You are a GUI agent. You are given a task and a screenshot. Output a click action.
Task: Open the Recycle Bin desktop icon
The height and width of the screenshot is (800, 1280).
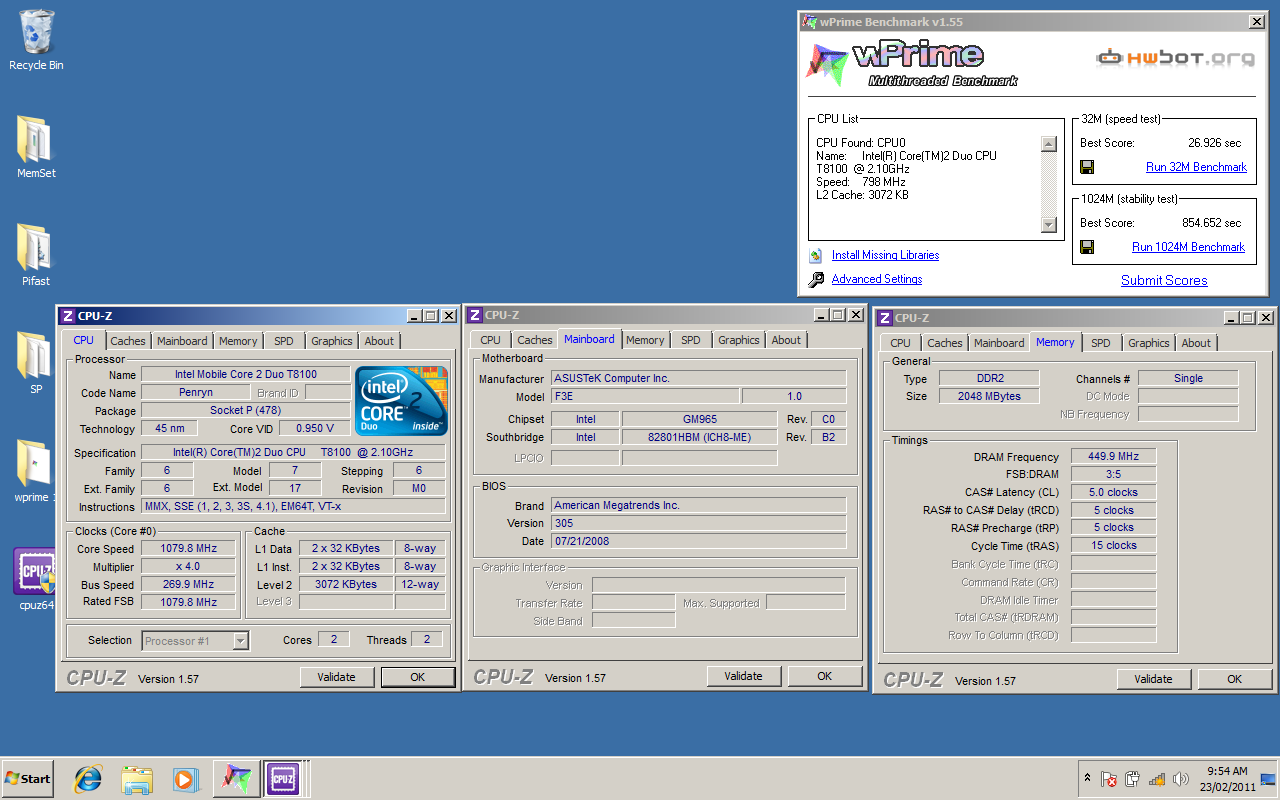point(36,41)
